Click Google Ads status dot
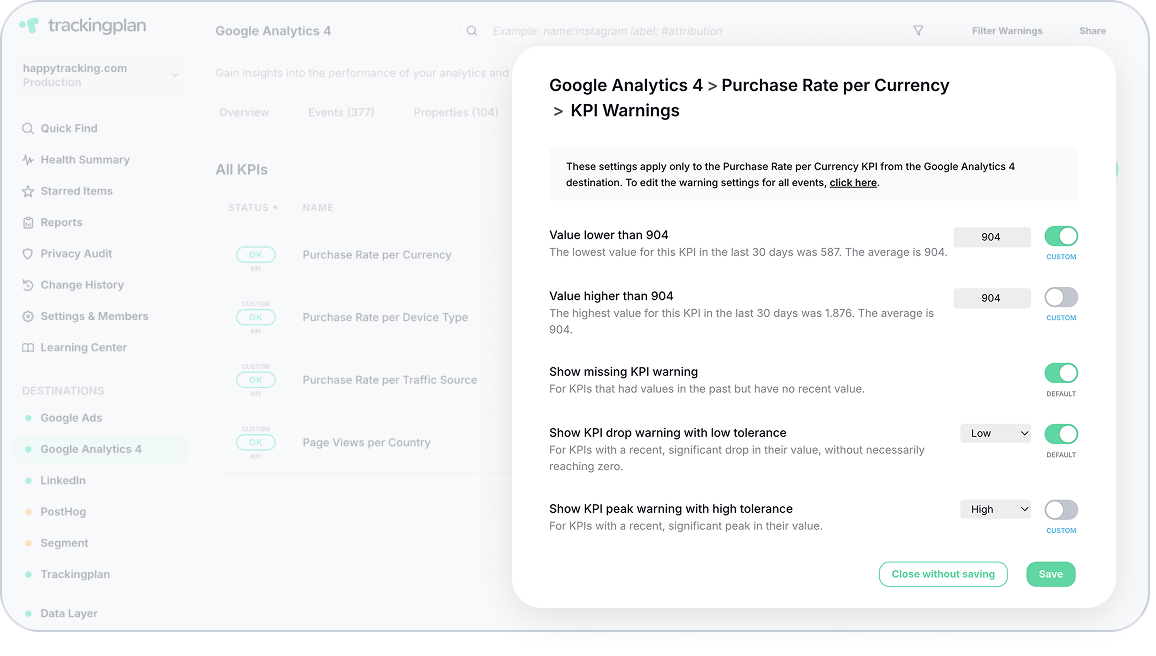Screen dimensions: 1156x656 click(28, 418)
